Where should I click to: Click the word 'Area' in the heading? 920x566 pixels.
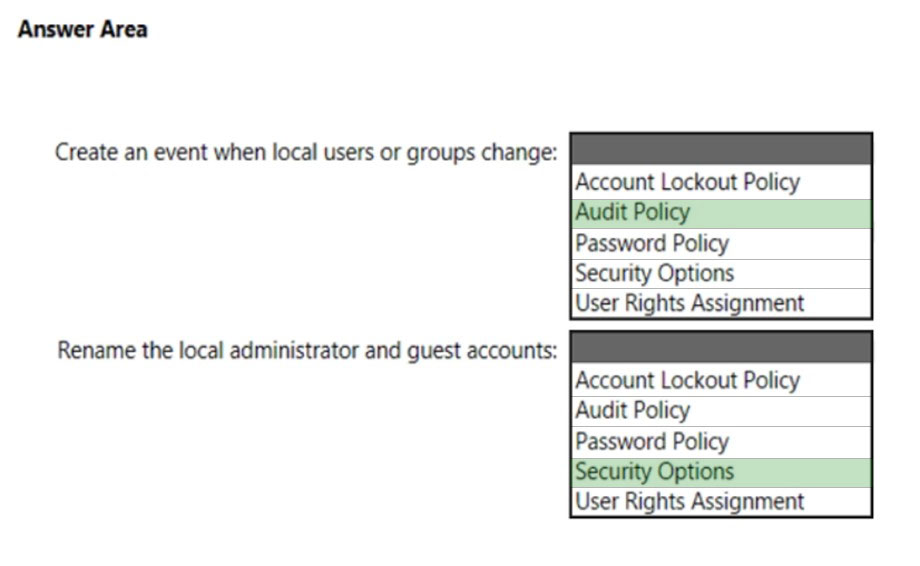(x=124, y=29)
